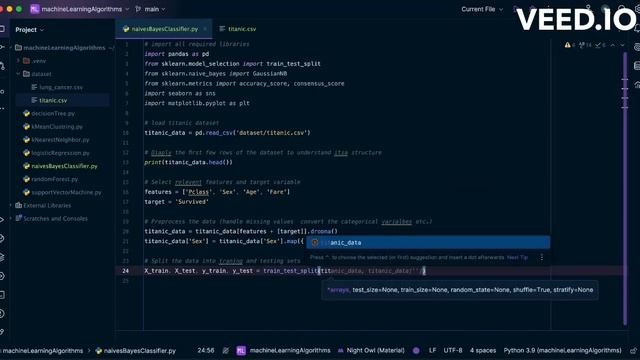Switch to the titanic.csv editor tab
Image resolution: width=640 pixels, height=360 pixels.
pos(238,29)
